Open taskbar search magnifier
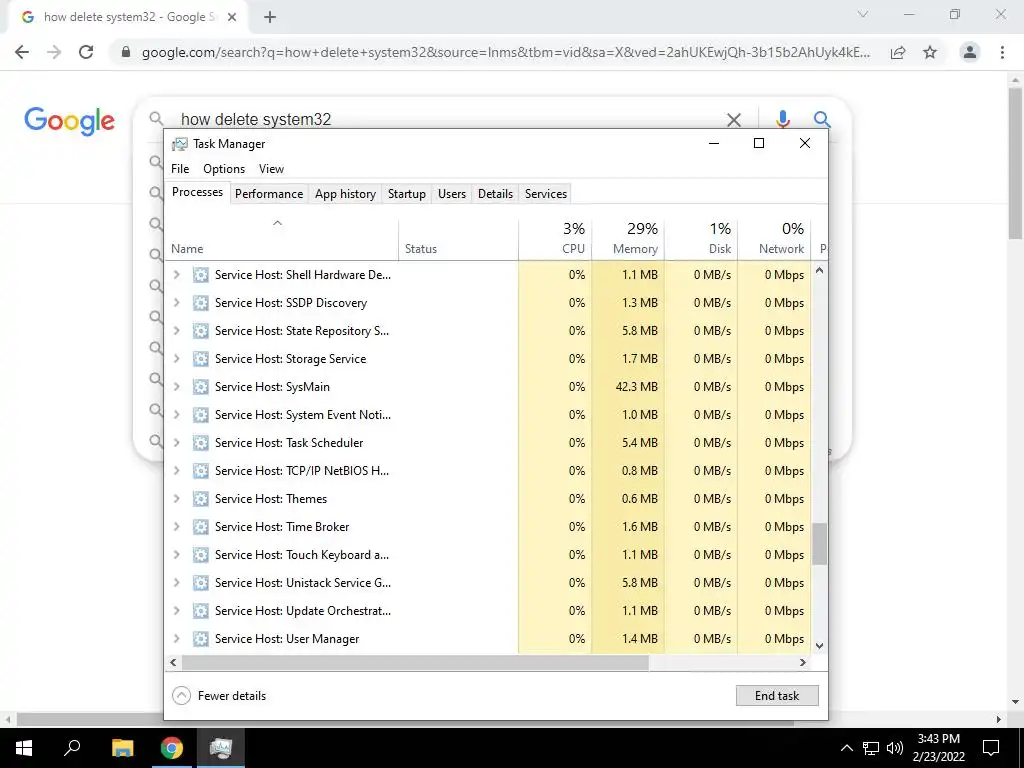 point(72,747)
